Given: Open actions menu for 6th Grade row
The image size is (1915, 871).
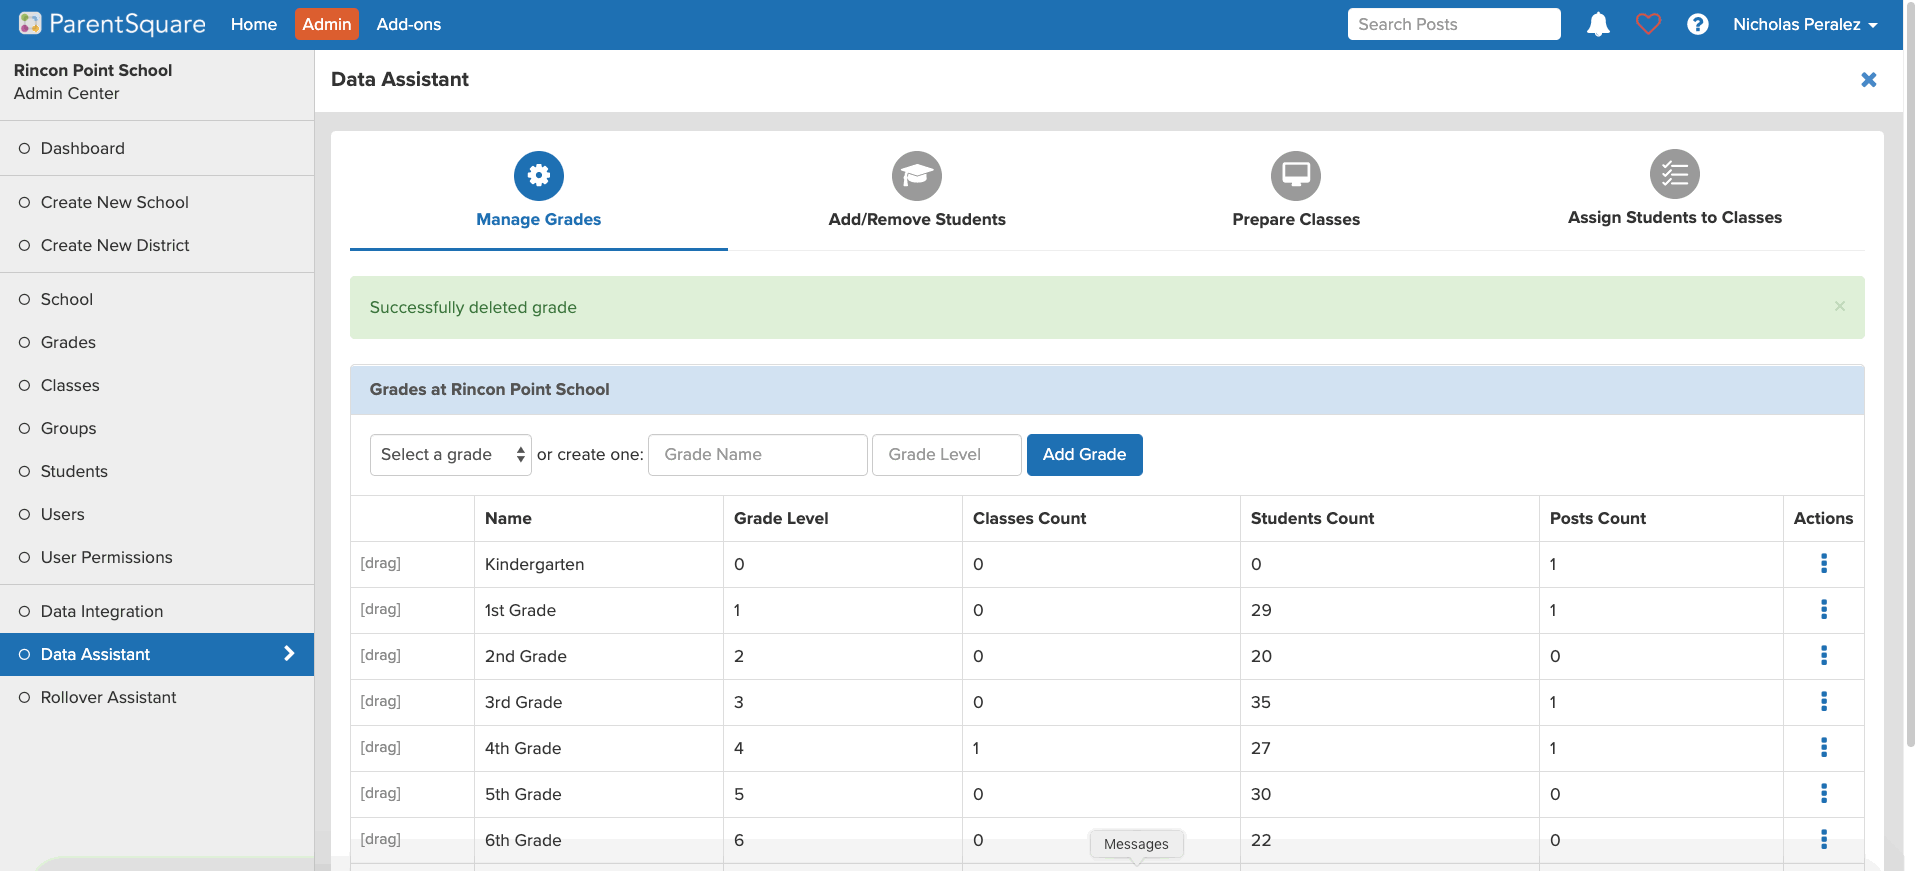Looking at the screenshot, I should (x=1824, y=839).
